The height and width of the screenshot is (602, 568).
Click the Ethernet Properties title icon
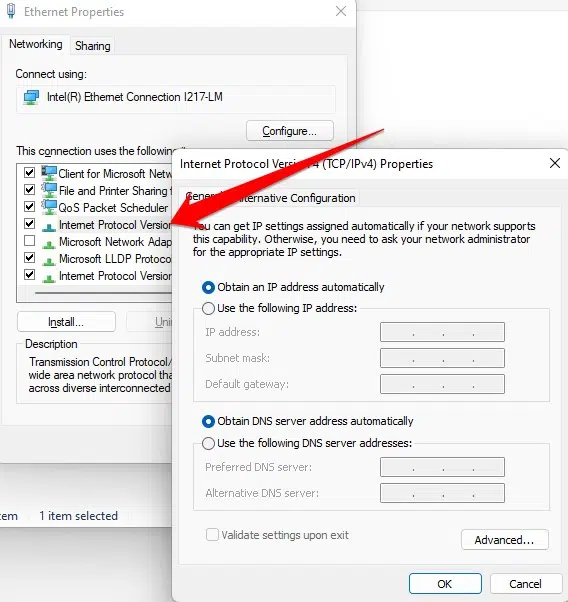[11, 11]
